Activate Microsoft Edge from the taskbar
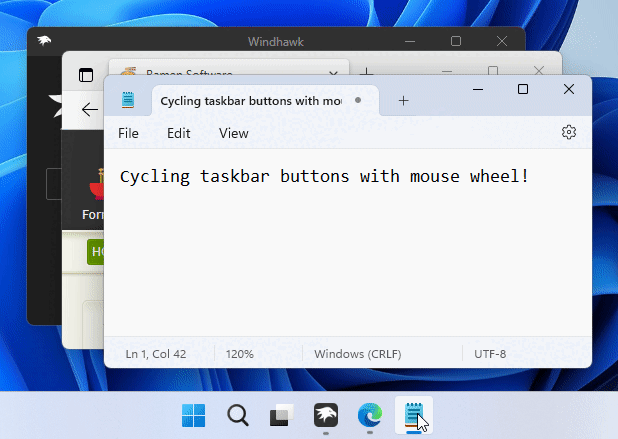Image resolution: width=618 pixels, height=439 pixels. coord(370,415)
